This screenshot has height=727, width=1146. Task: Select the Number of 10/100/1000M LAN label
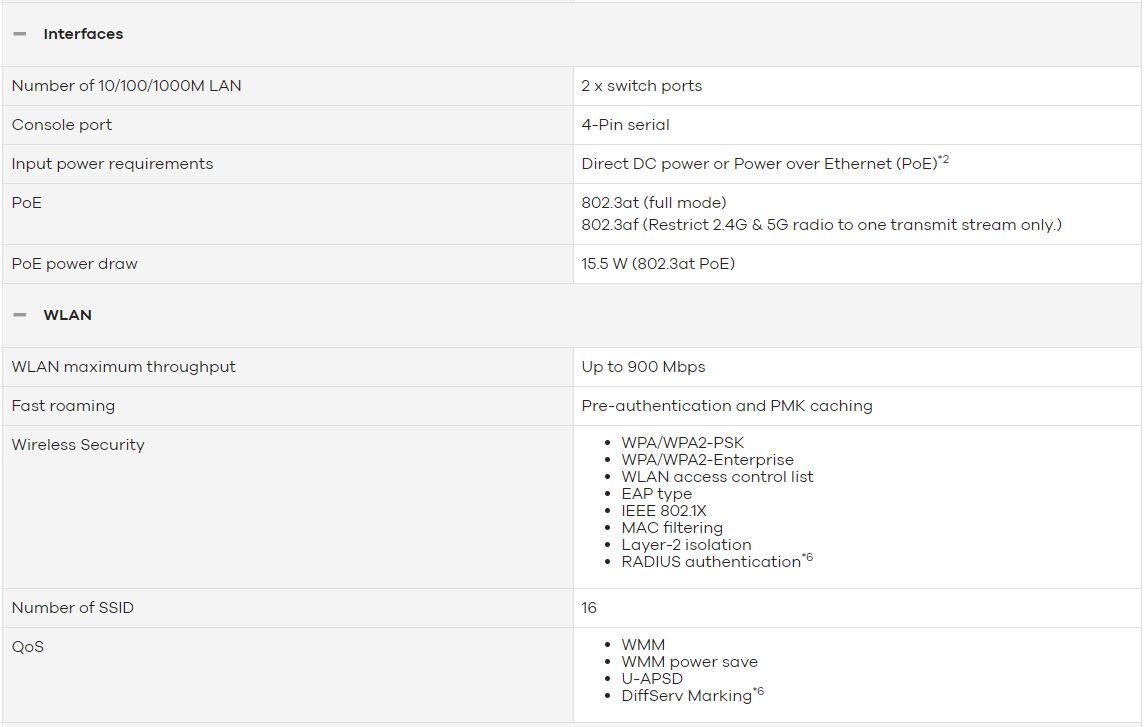126,85
